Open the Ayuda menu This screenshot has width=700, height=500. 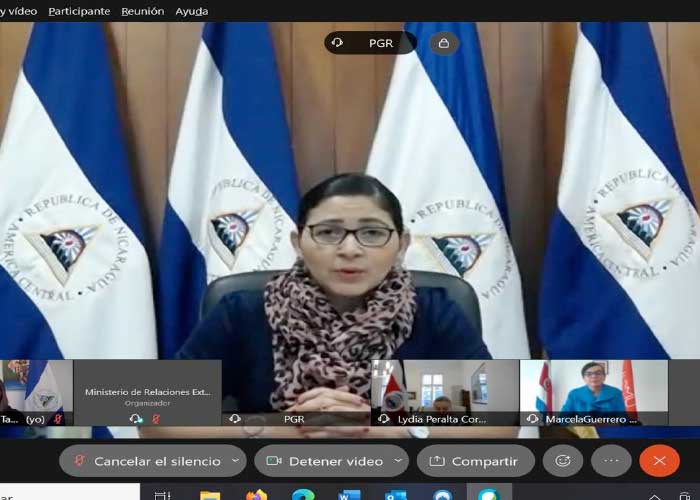tap(192, 11)
